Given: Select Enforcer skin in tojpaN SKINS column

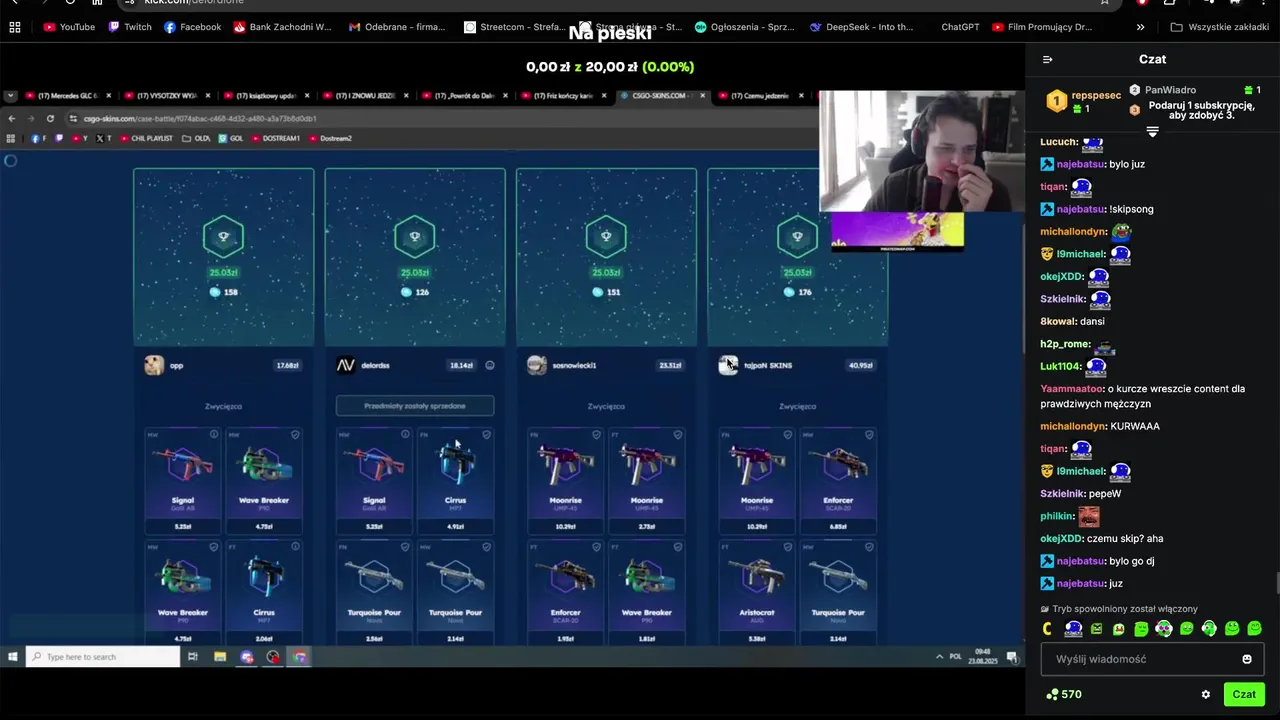Looking at the screenshot, I should click(838, 481).
